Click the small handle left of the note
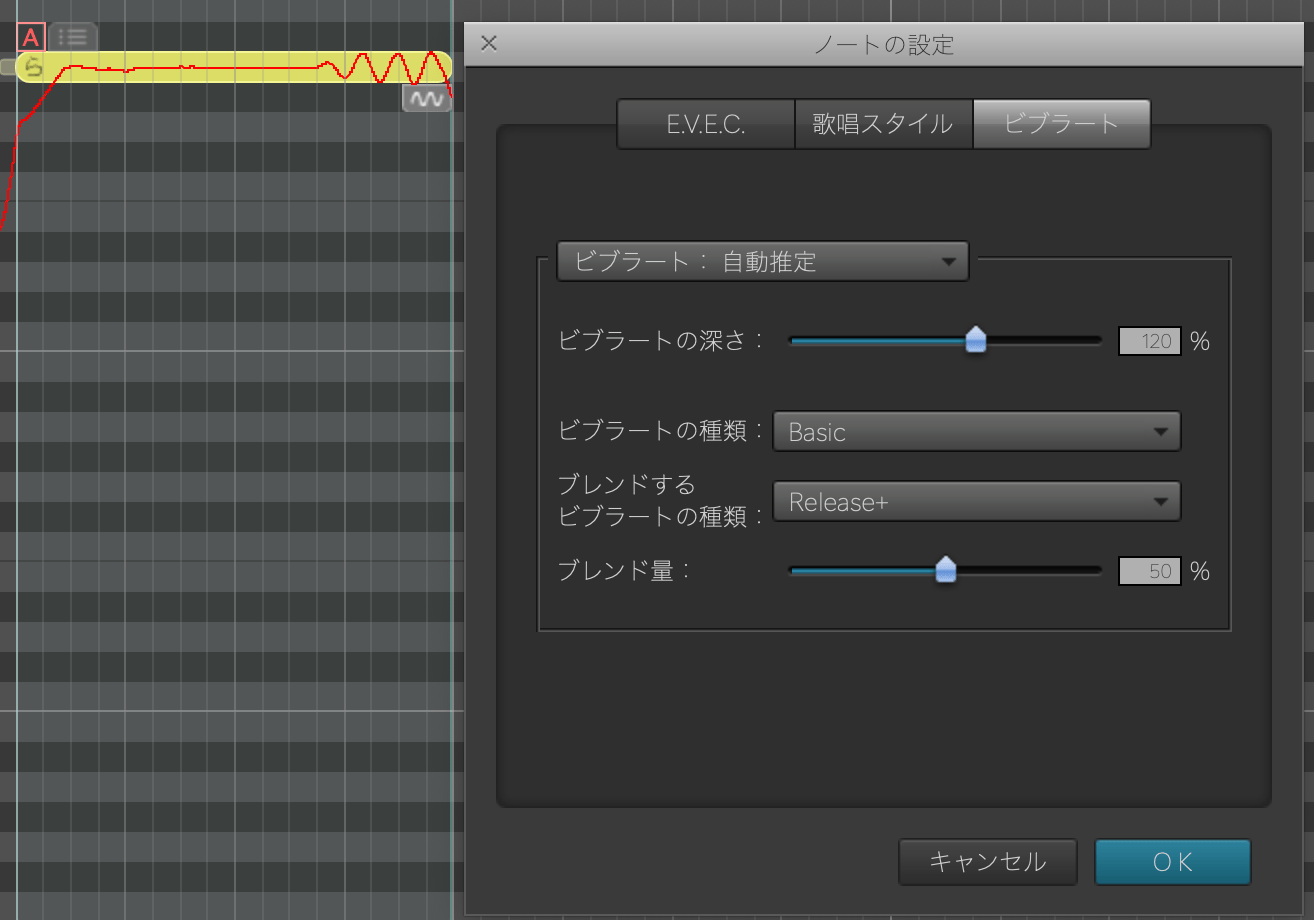The image size is (1314, 920). click(x=8, y=67)
